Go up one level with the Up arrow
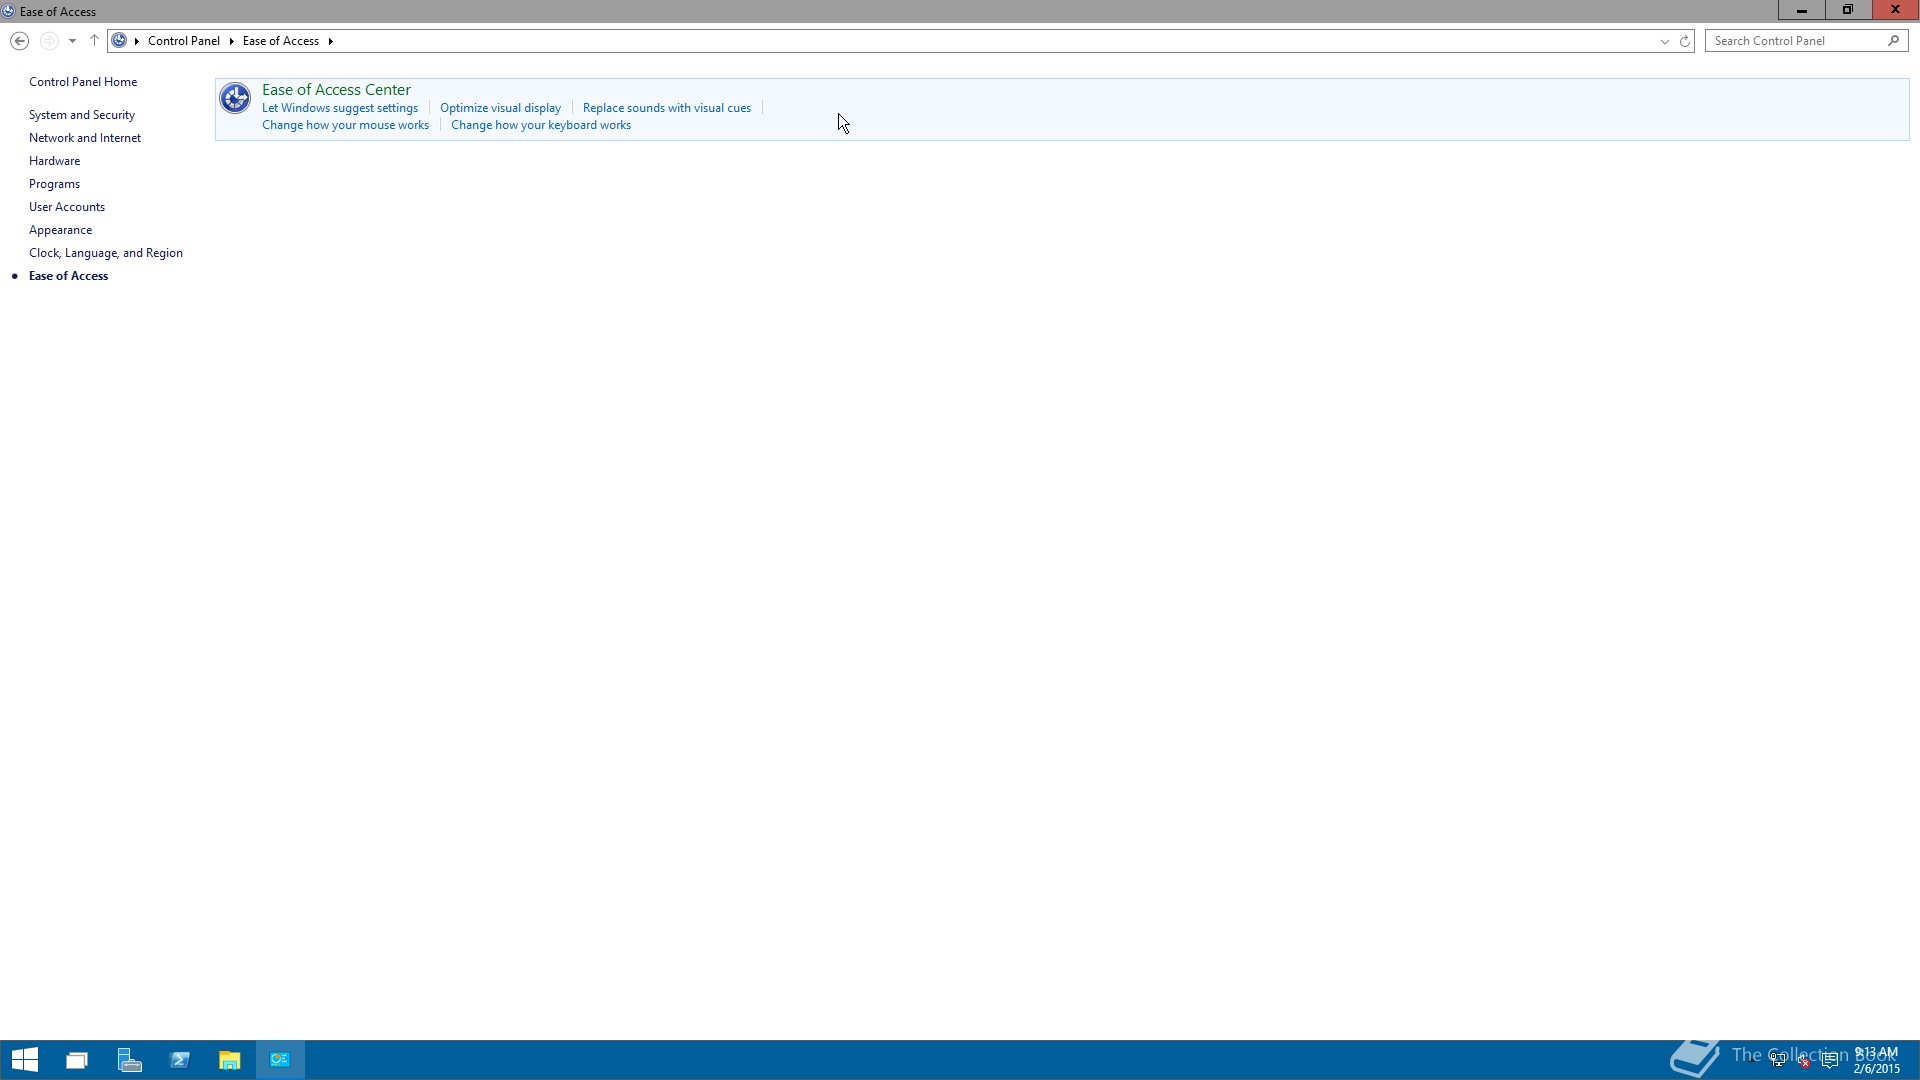This screenshot has height=1080, width=1920. point(94,41)
